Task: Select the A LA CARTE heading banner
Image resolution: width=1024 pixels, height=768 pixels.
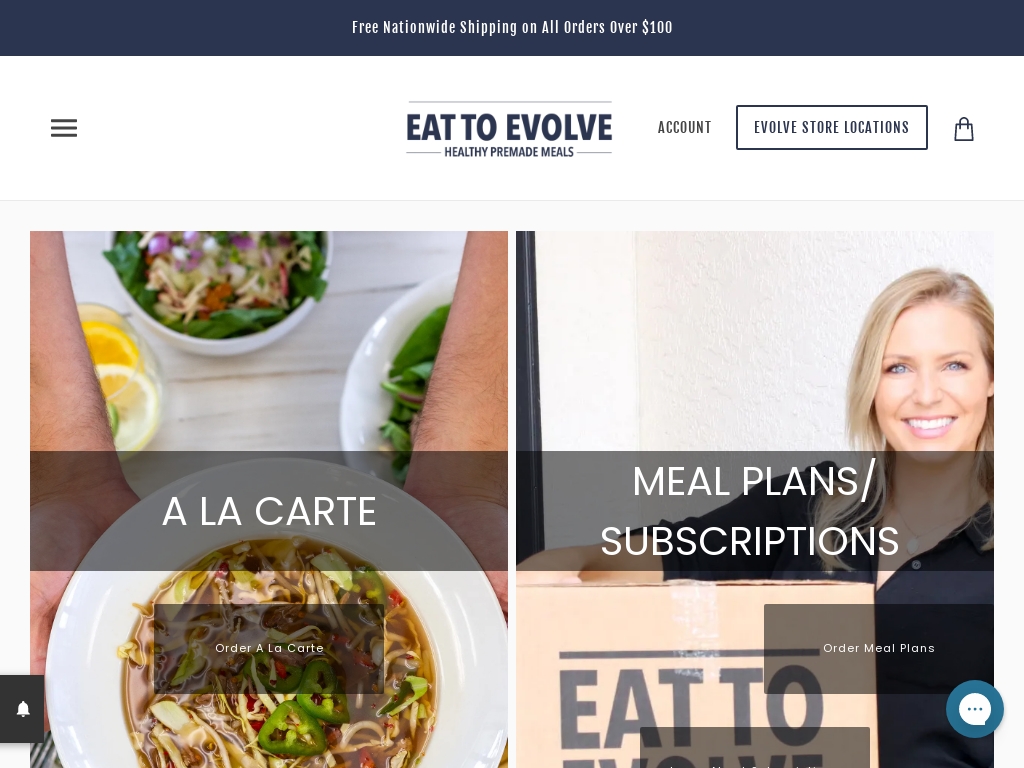Action: pos(269,511)
